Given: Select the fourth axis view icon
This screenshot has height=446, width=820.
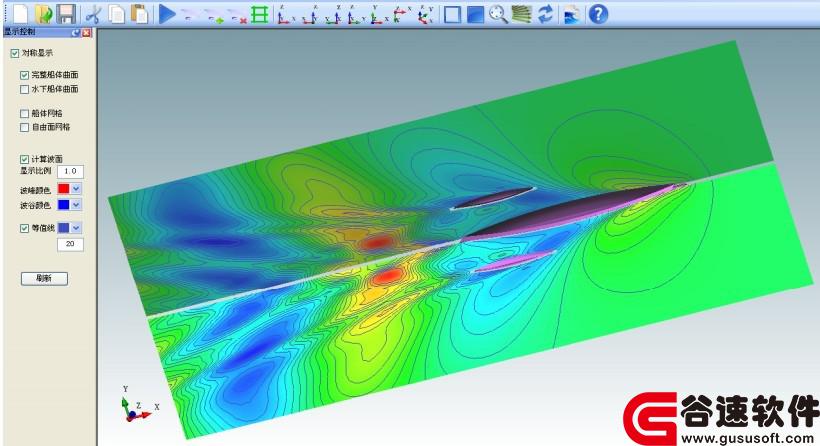Looking at the screenshot, I should coord(356,14).
